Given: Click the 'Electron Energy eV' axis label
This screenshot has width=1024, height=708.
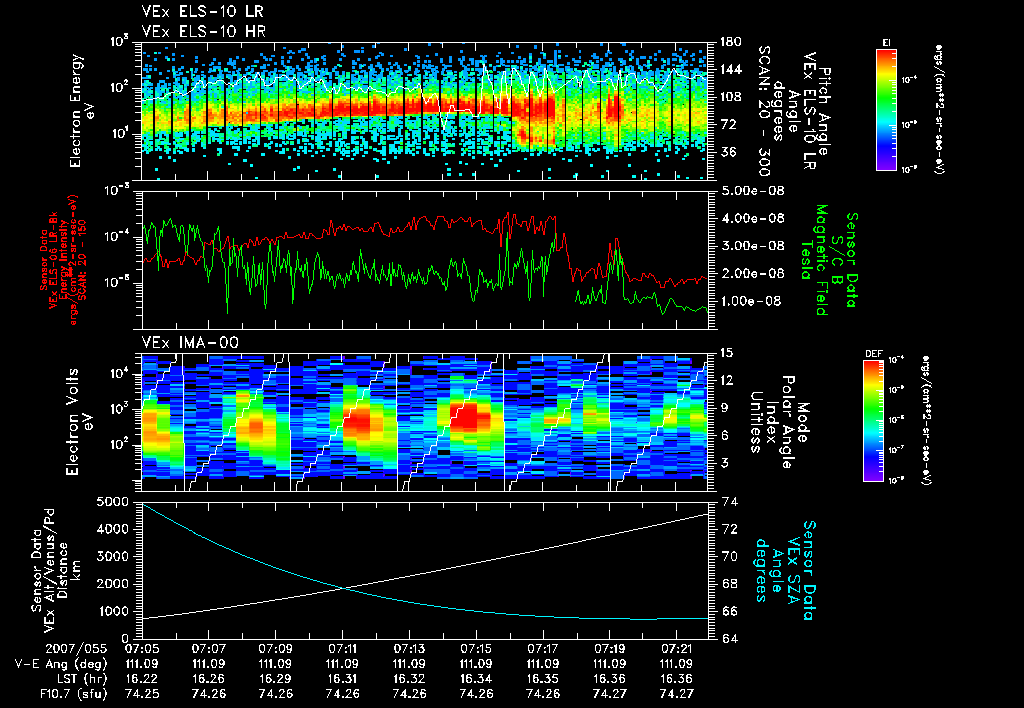Looking at the screenshot, I should click(83, 111).
